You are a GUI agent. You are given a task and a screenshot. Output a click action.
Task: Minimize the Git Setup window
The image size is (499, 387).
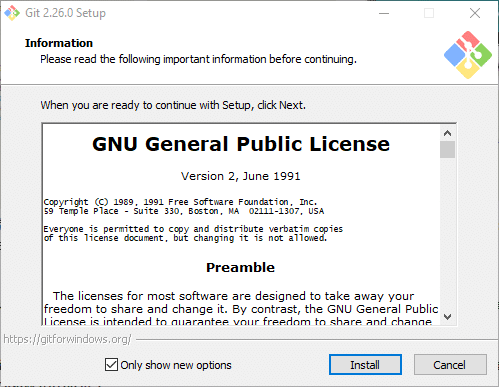click(384, 13)
